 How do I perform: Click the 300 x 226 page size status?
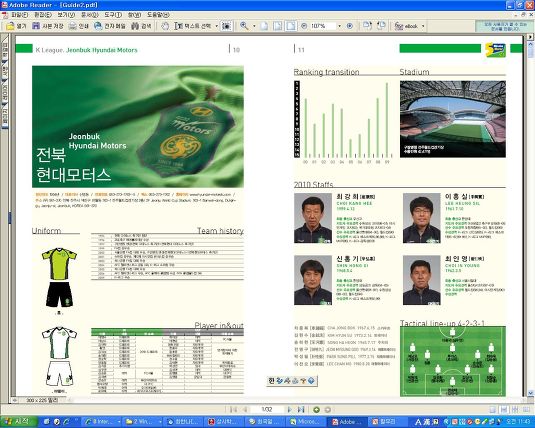pyautogui.click(x=42, y=400)
